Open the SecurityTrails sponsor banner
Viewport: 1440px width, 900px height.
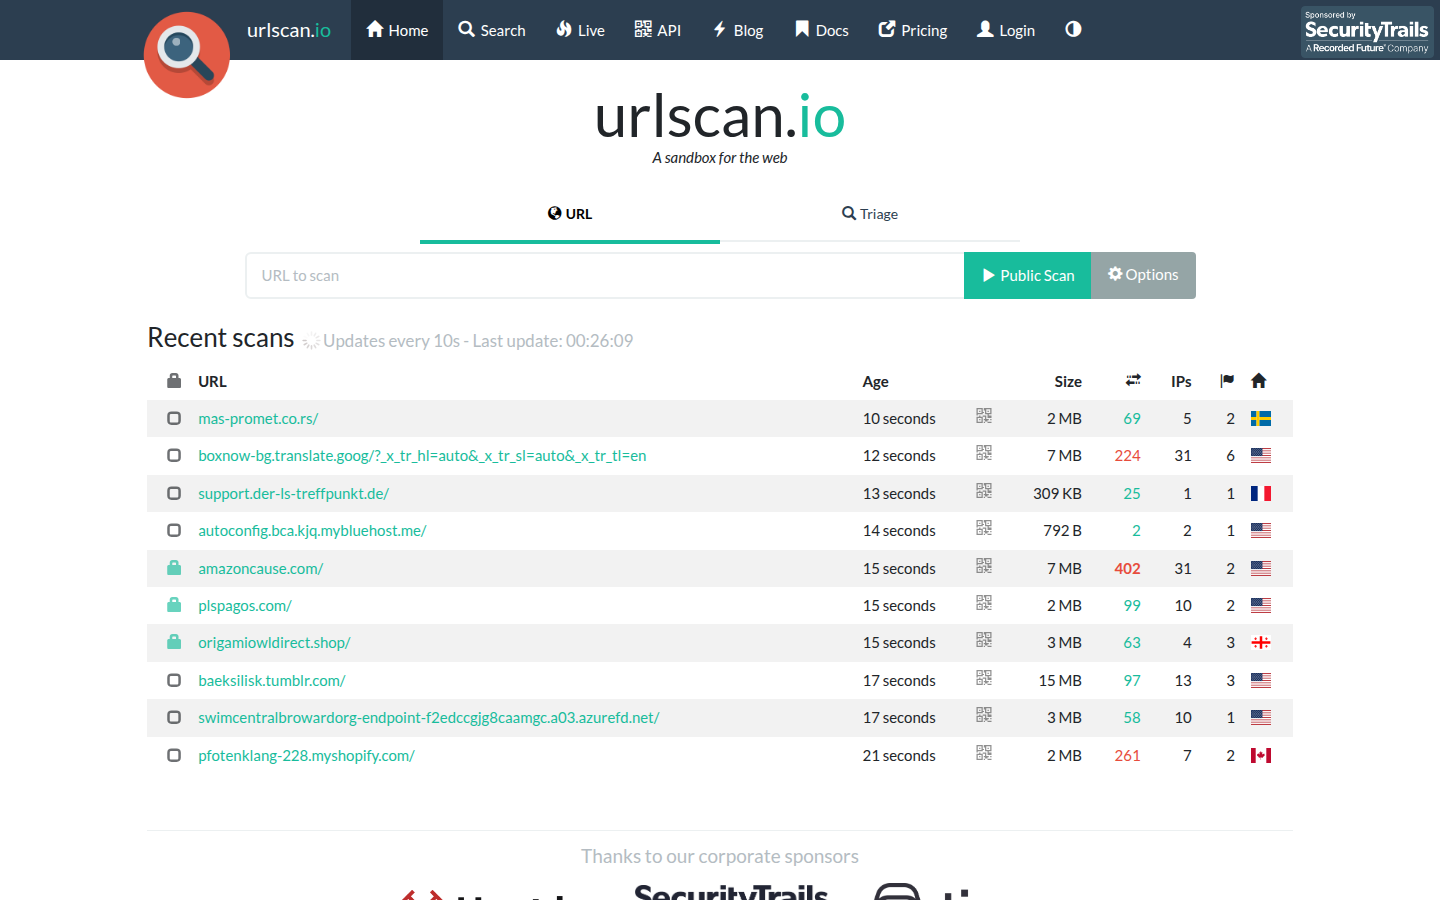[1367, 32]
